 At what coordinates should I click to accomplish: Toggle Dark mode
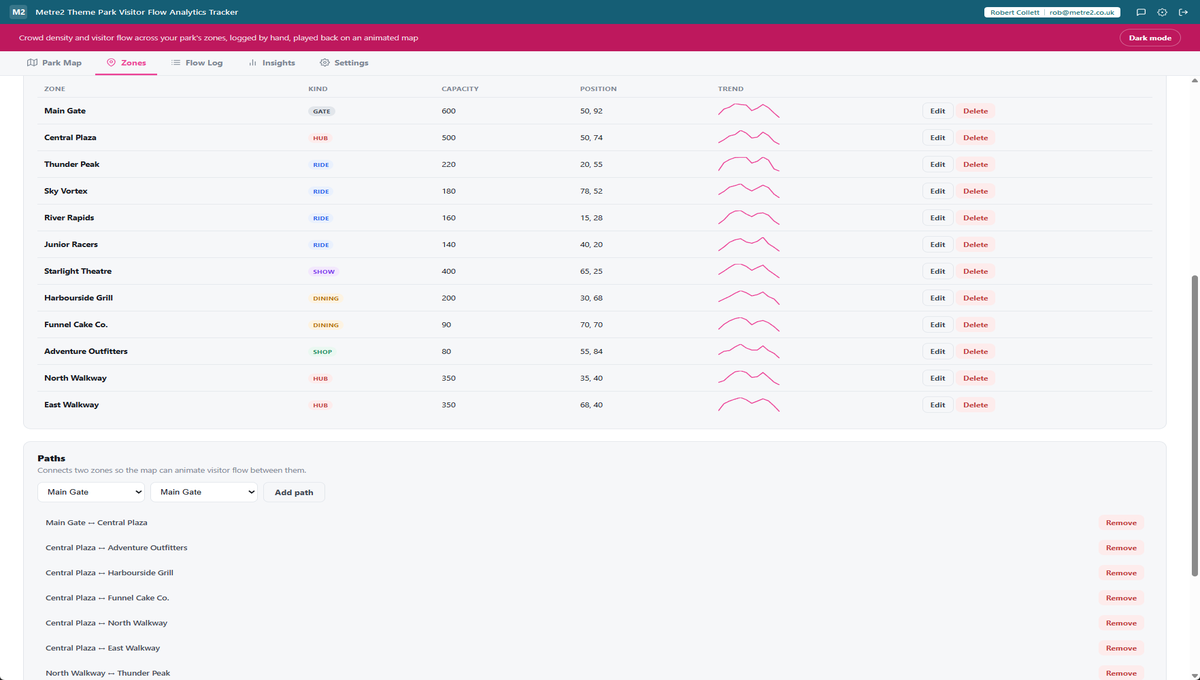(1149, 38)
